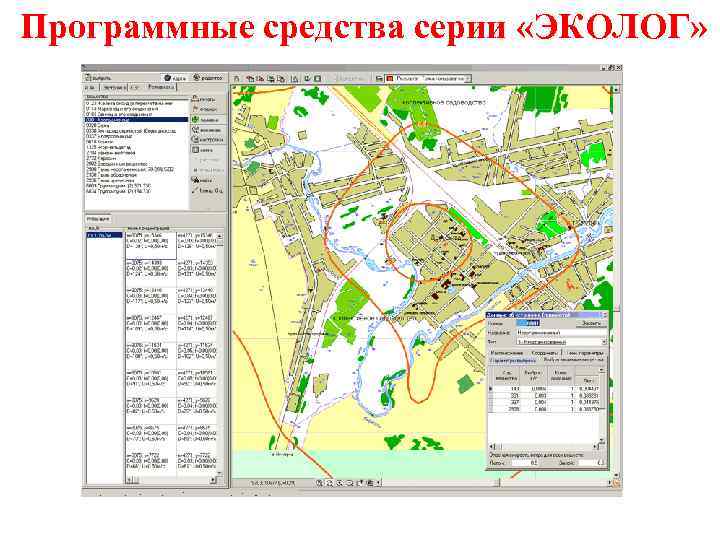The height and width of the screenshot is (540, 720).
Task: Click the "Конц." button with the pencil icon
Action: (208, 190)
